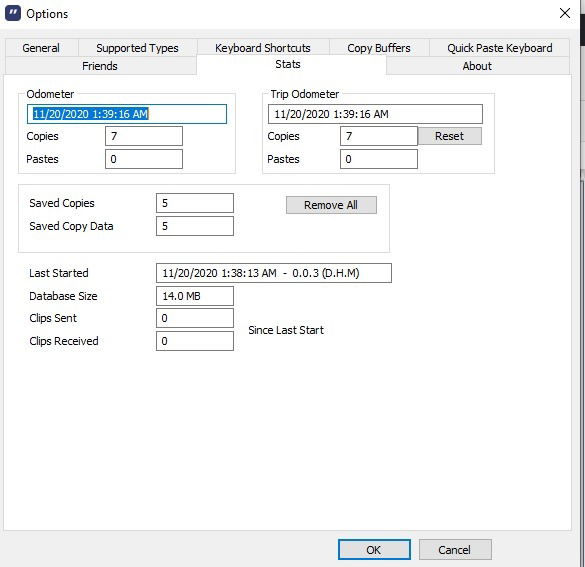Select the Copy Buffers tab
Screen dimensions: 585x567
tap(379, 48)
